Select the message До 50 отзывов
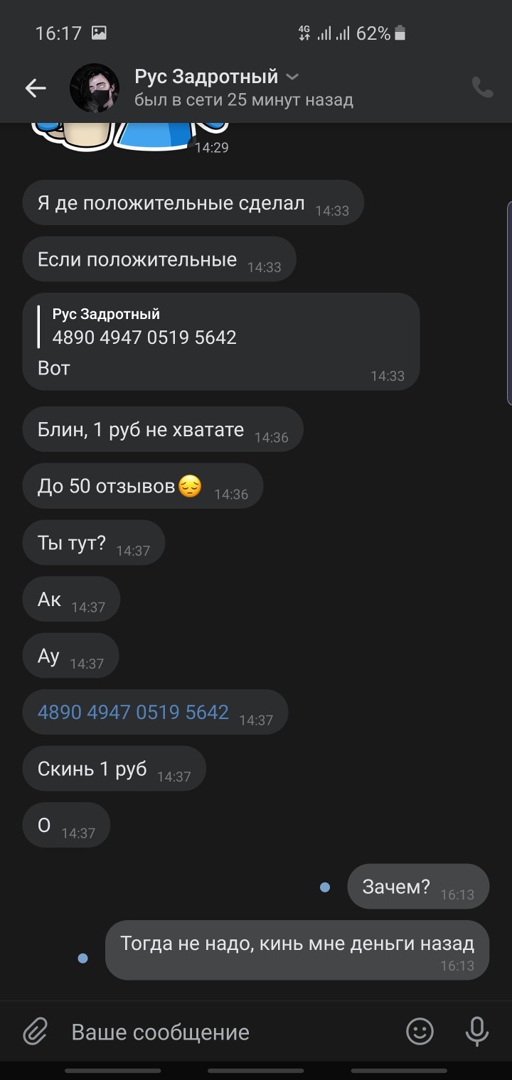Viewport: 512px width, 1080px height. (x=143, y=486)
